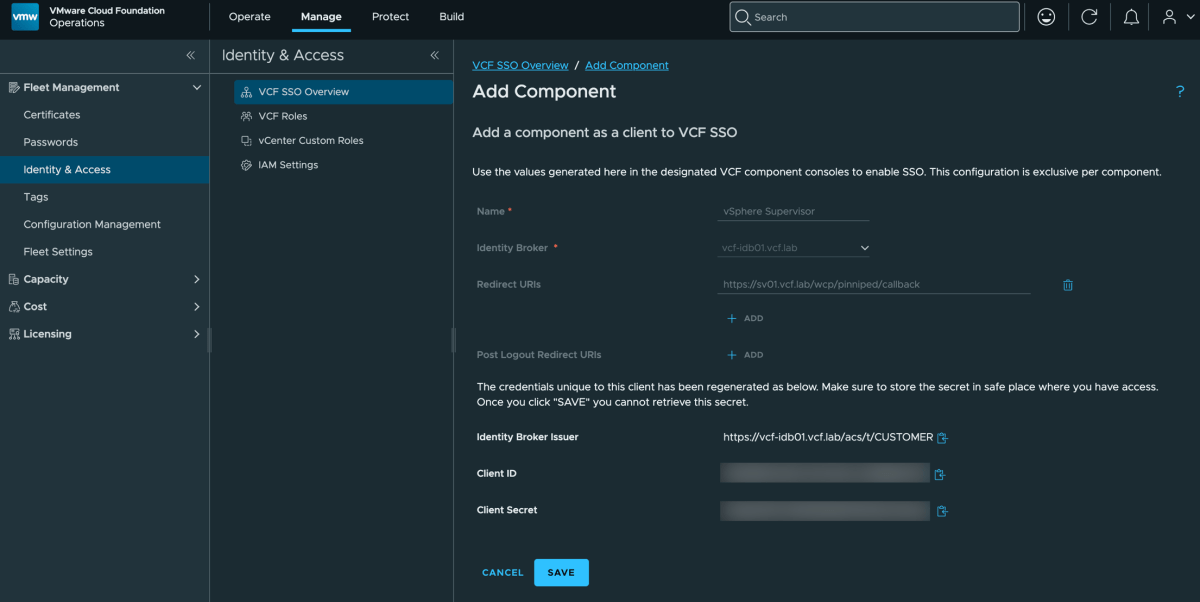Expand the Capacity section

tap(196, 280)
